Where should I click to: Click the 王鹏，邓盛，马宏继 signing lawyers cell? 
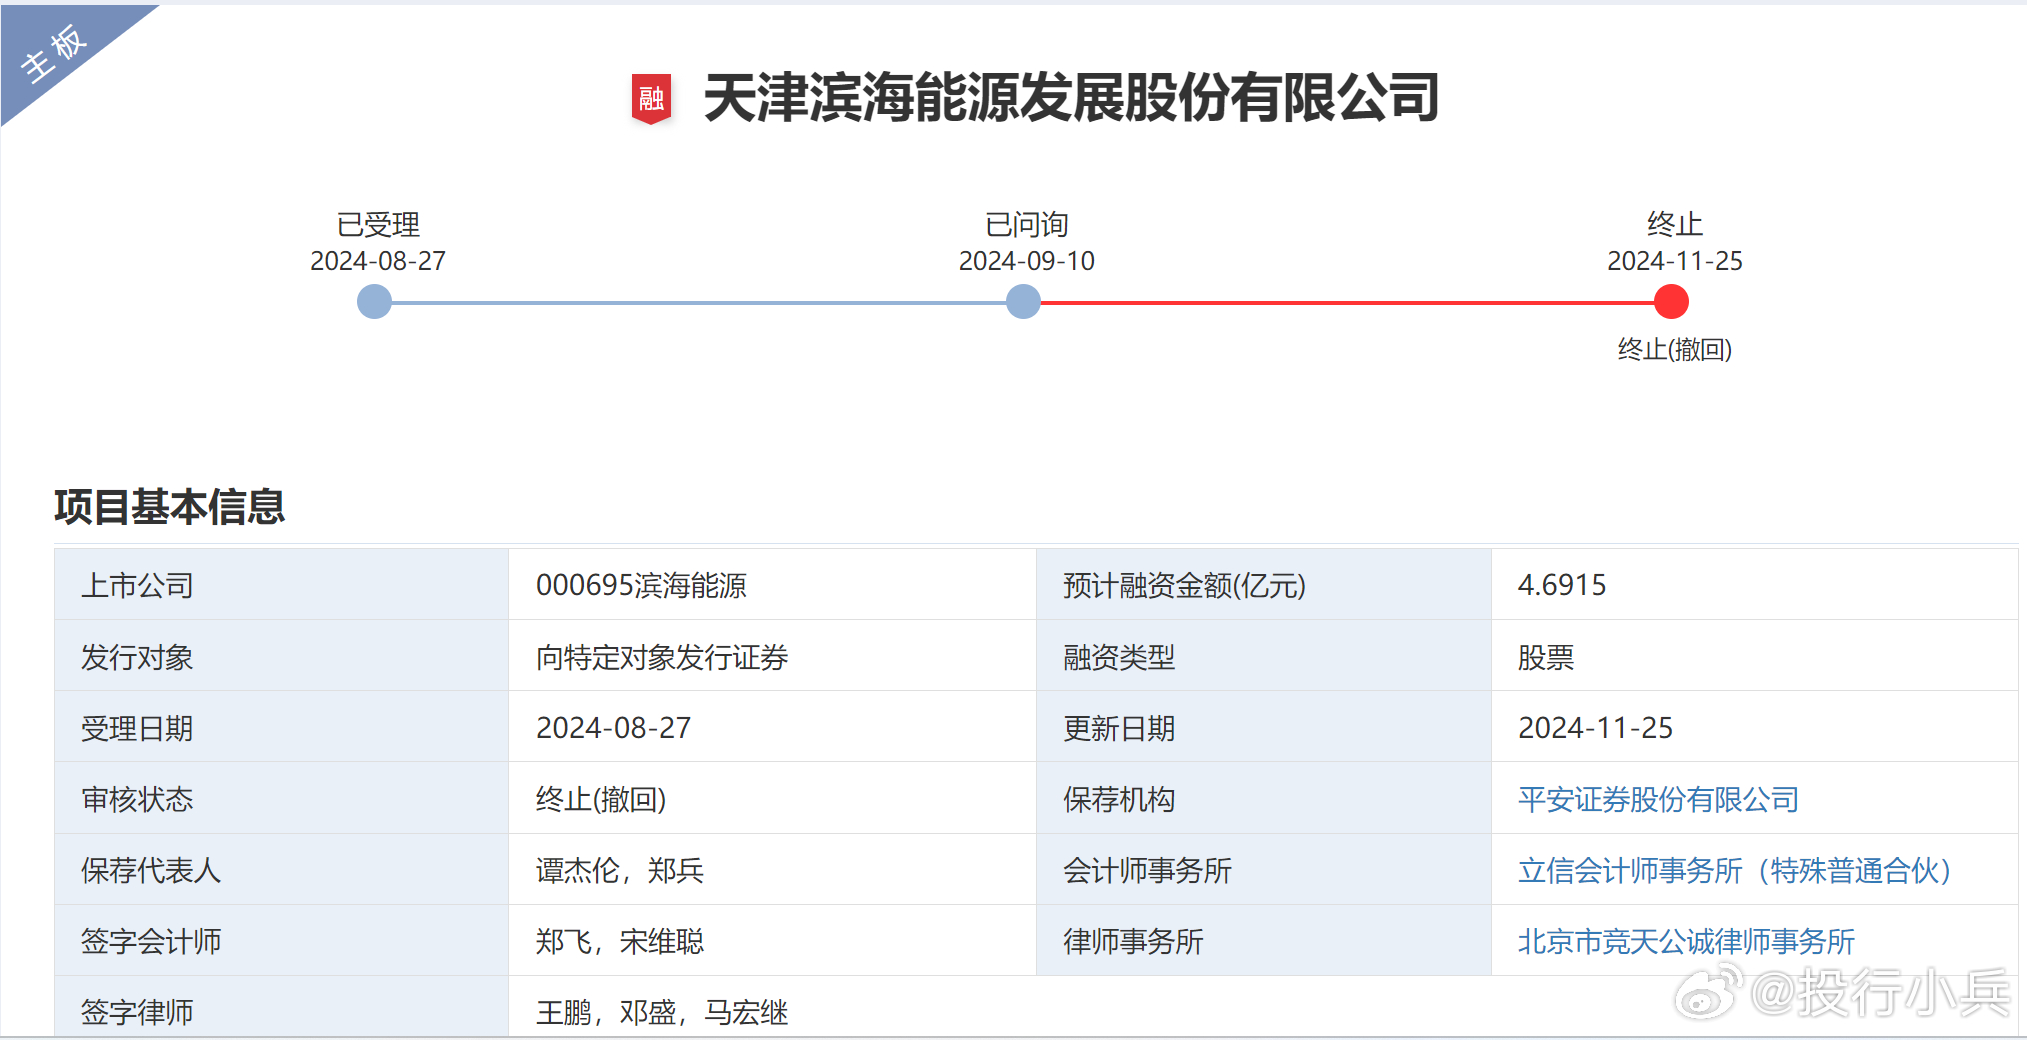[1263, 1008]
